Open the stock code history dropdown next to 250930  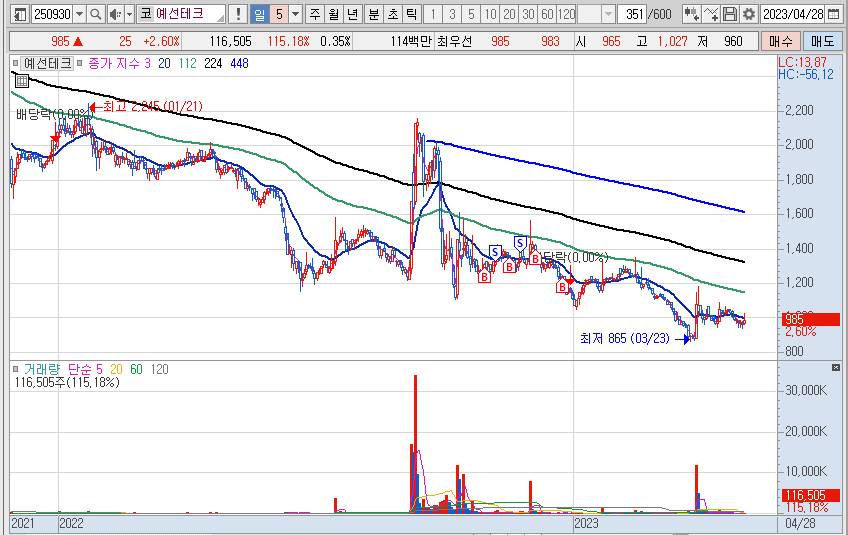pos(79,14)
